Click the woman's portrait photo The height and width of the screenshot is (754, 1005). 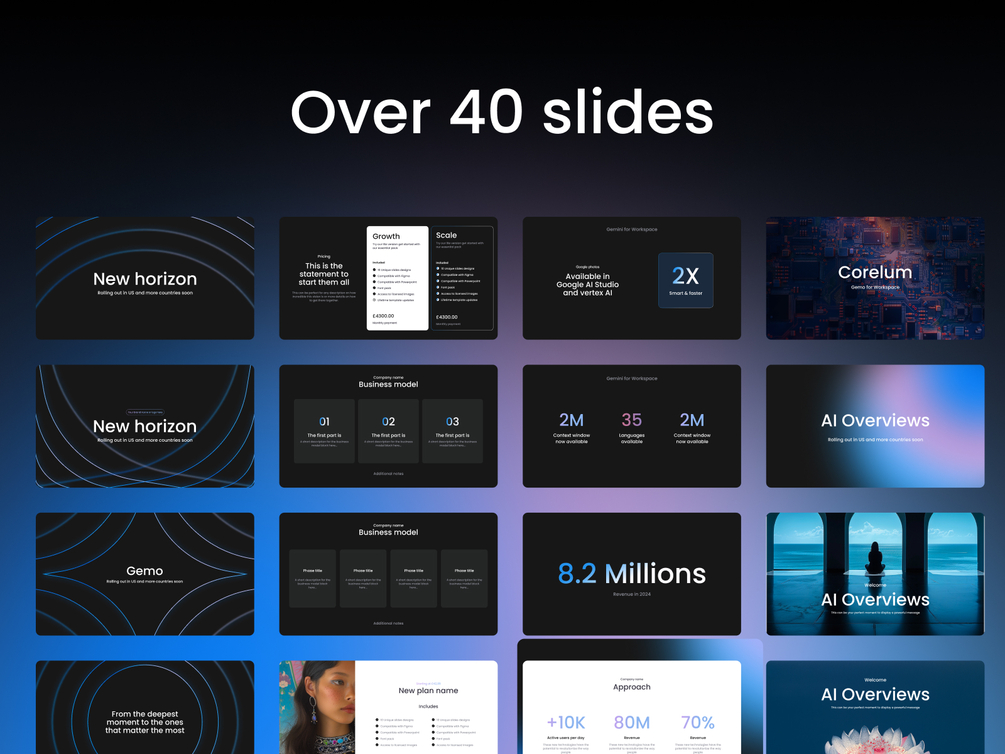[x=317, y=707]
